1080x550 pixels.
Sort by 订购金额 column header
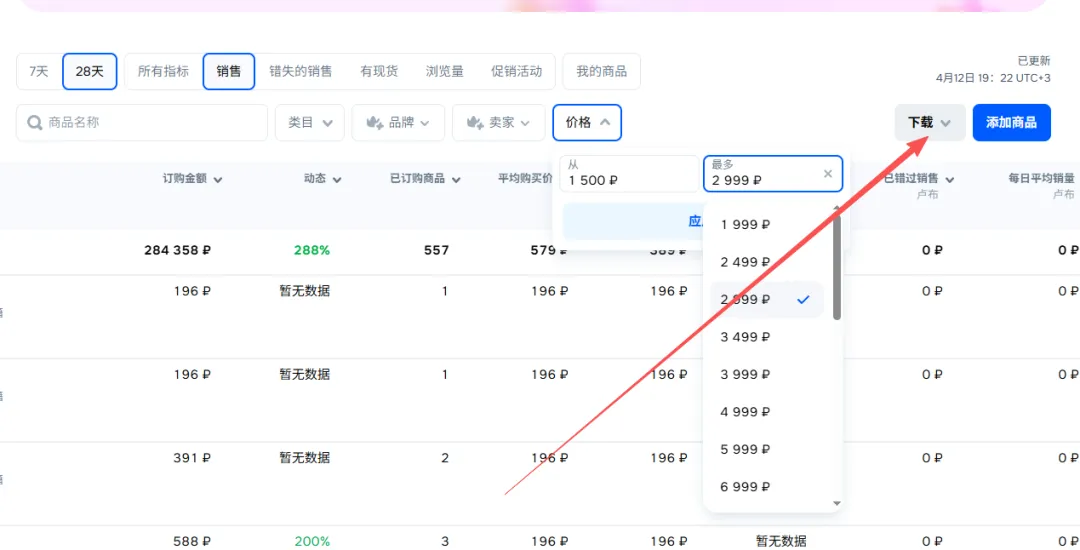click(x=192, y=180)
